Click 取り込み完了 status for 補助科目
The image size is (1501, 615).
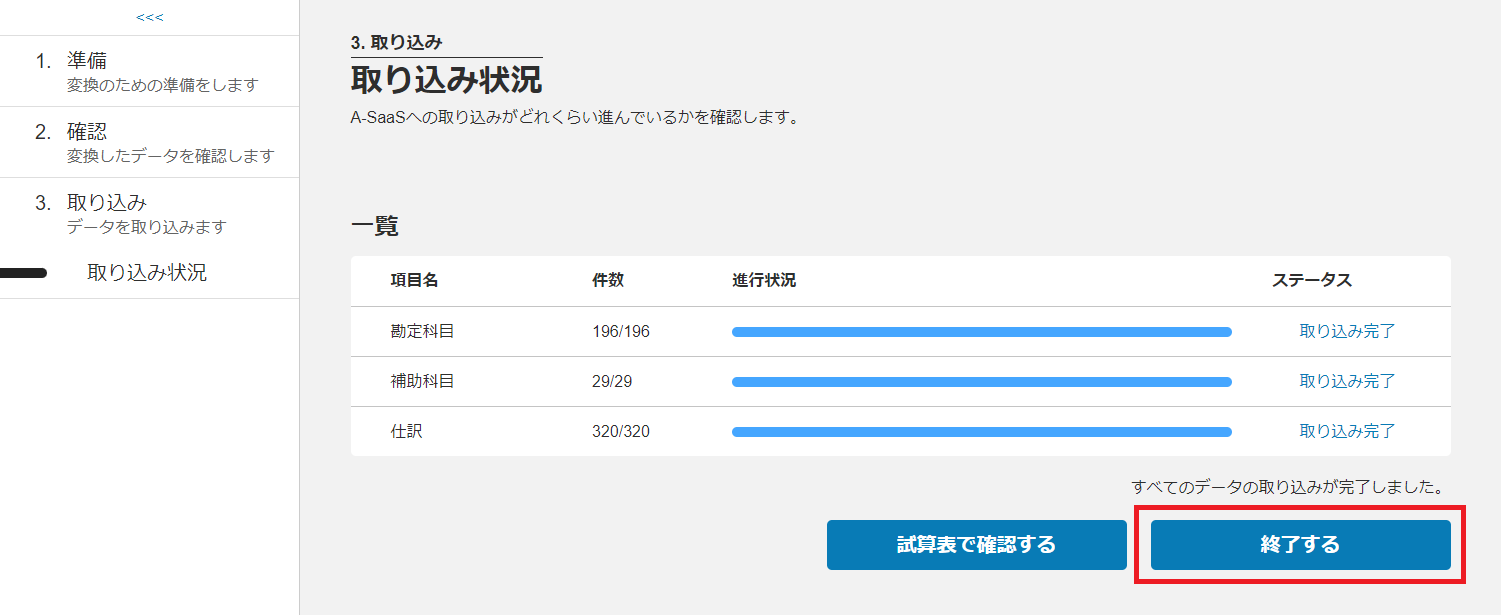click(1347, 381)
